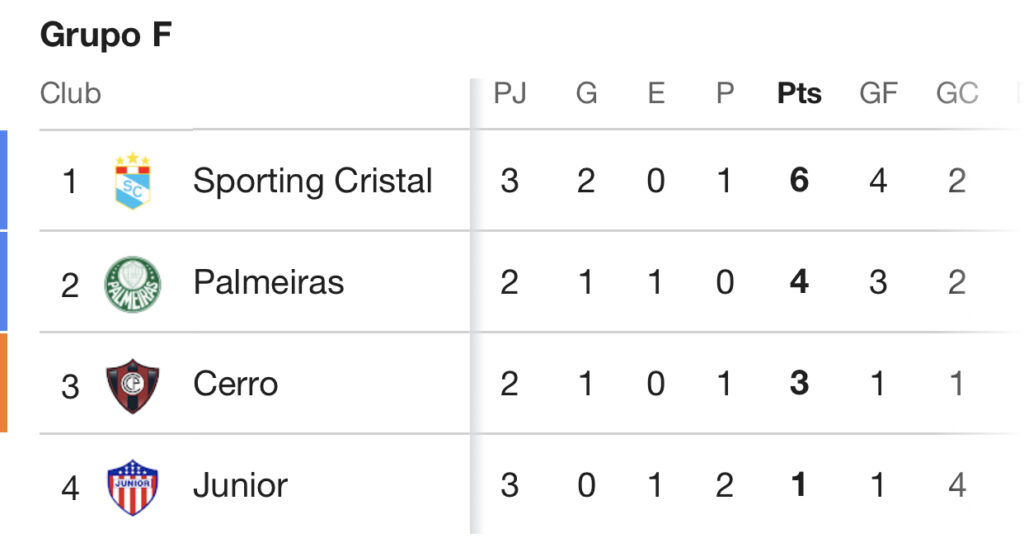This screenshot has width=1024, height=557.
Task: Click the Club column header
Action: tap(71, 93)
